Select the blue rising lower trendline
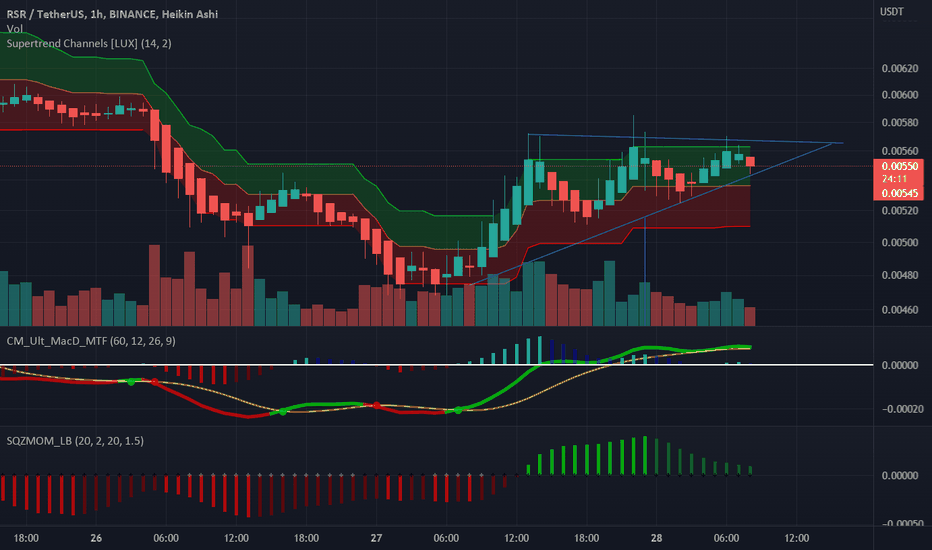Image resolution: width=932 pixels, height=550 pixels. coord(654,214)
